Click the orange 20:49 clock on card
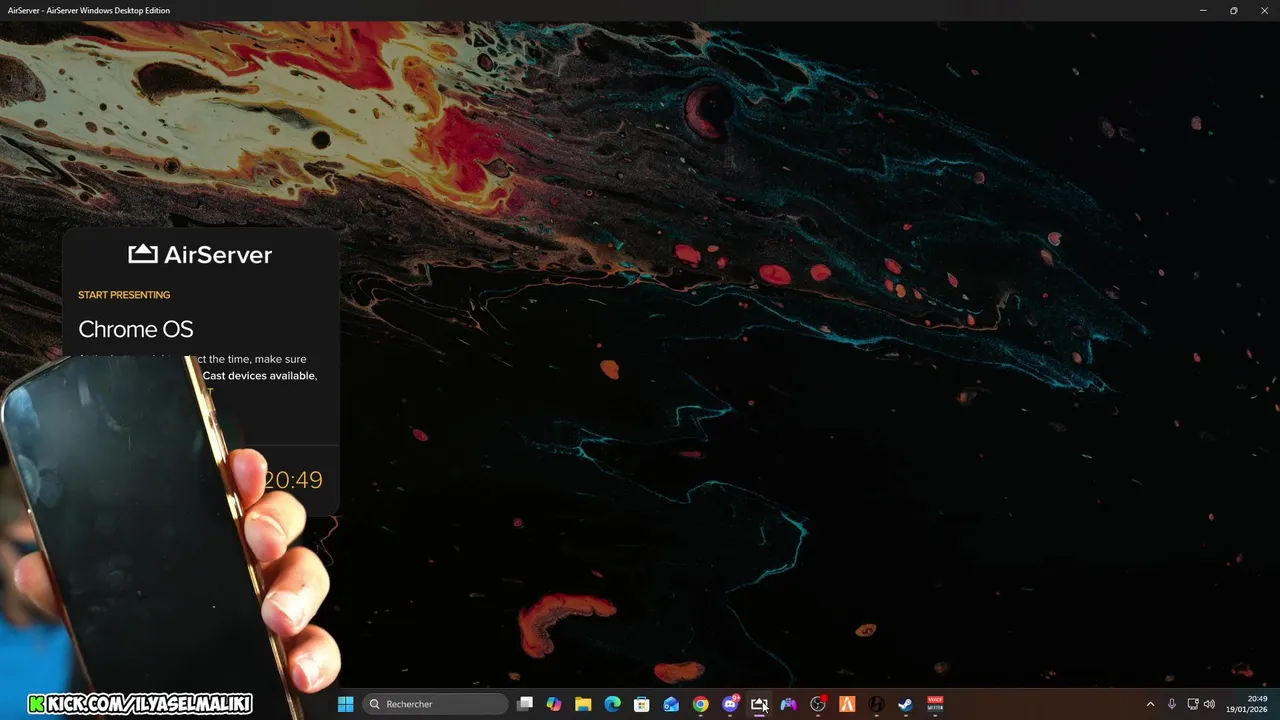The width and height of the screenshot is (1280, 720). (293, 480)
